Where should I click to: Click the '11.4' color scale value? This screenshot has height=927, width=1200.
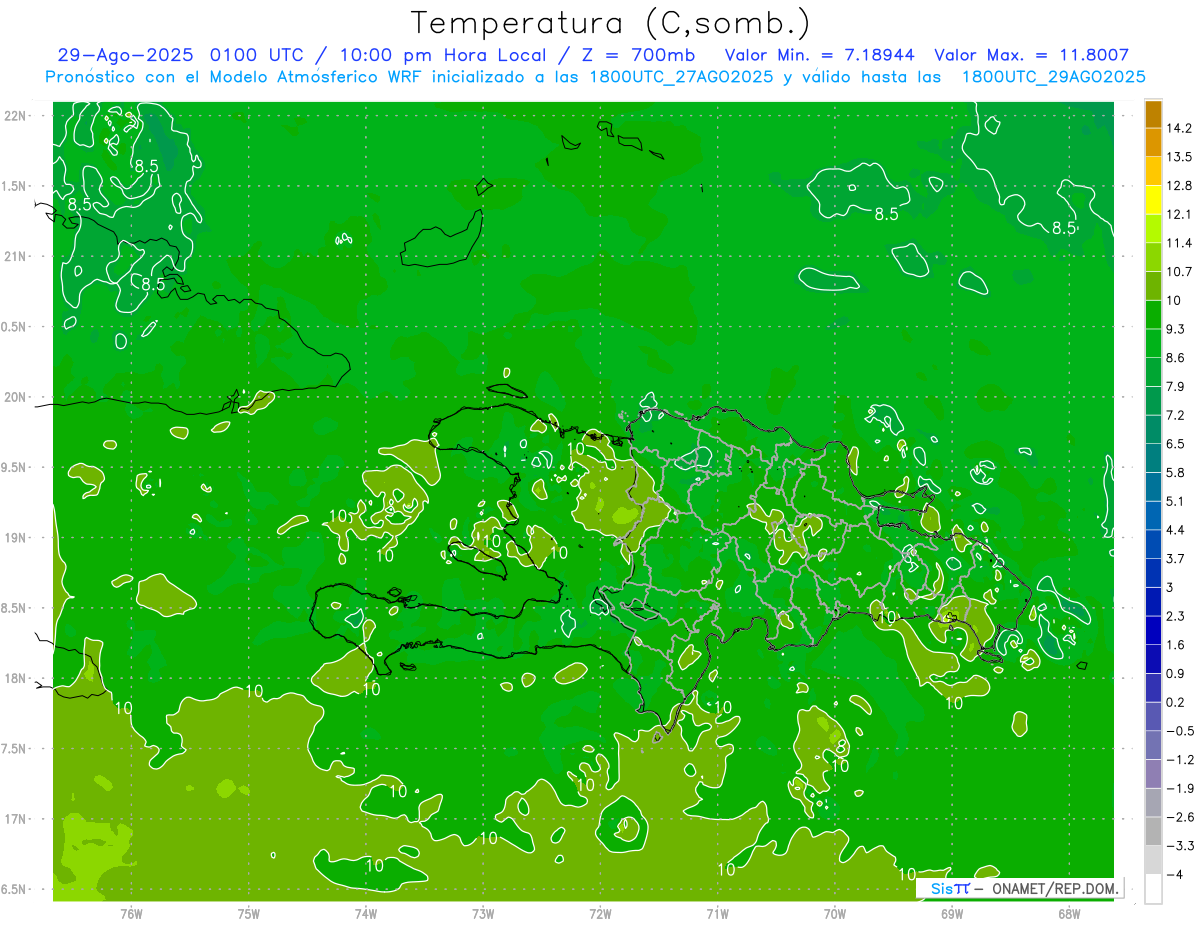point(1179,243)
